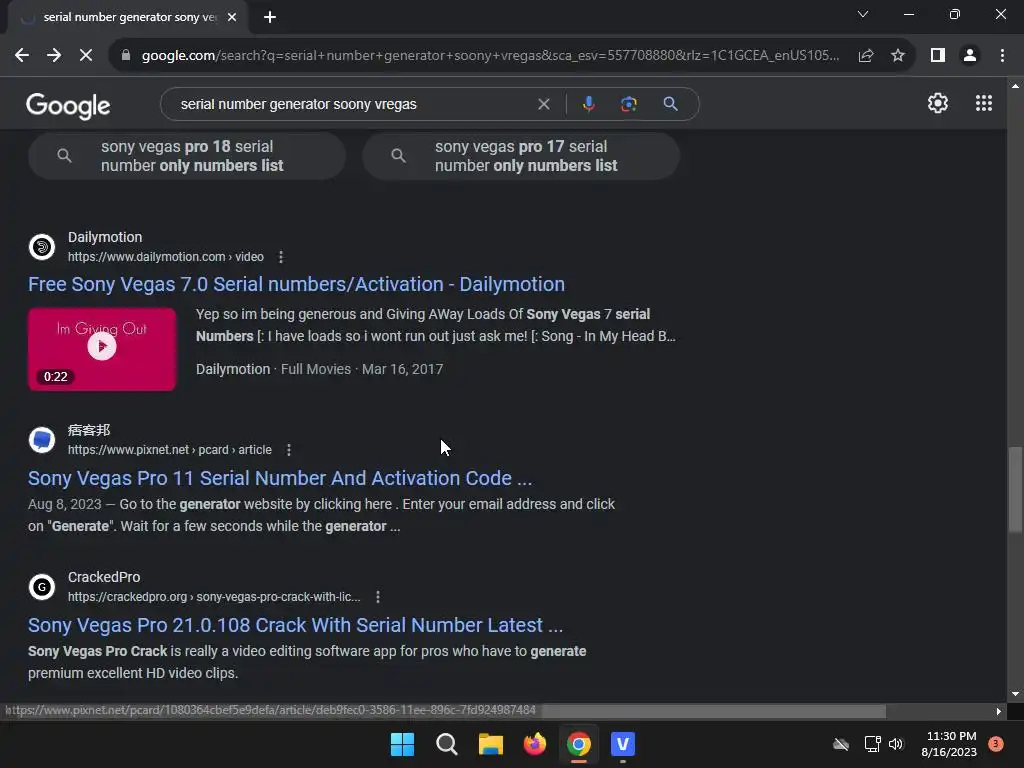This screenshot has height=768, width=1024.
Task: Click the Dailymotion site favicon
Action: pos(42,247)
